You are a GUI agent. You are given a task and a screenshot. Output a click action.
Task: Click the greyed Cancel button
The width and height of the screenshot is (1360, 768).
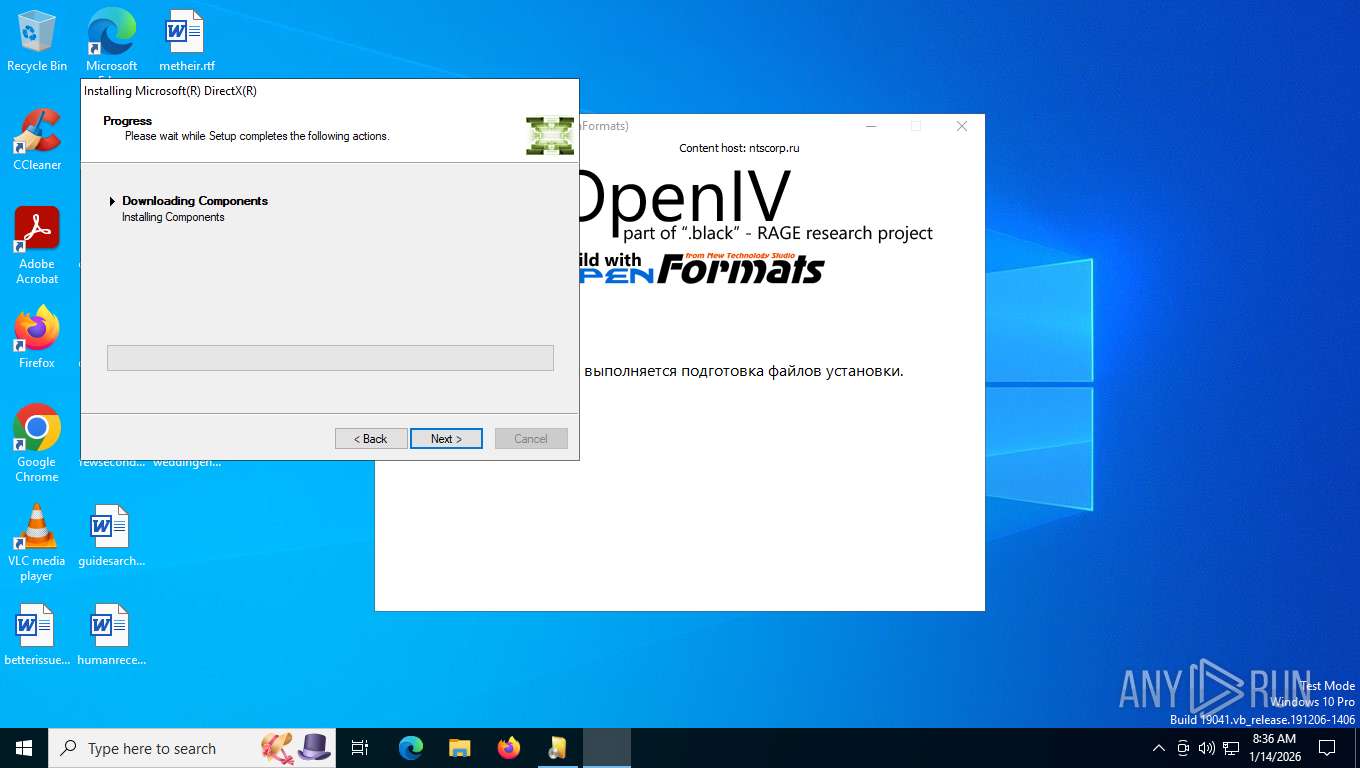click(531, 439)
